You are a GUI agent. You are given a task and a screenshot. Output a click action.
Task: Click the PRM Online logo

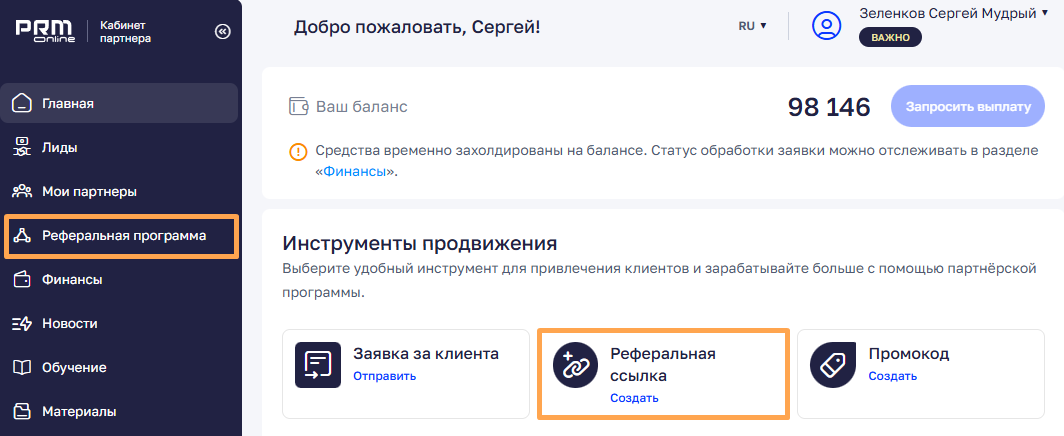(x=45, y=32)
